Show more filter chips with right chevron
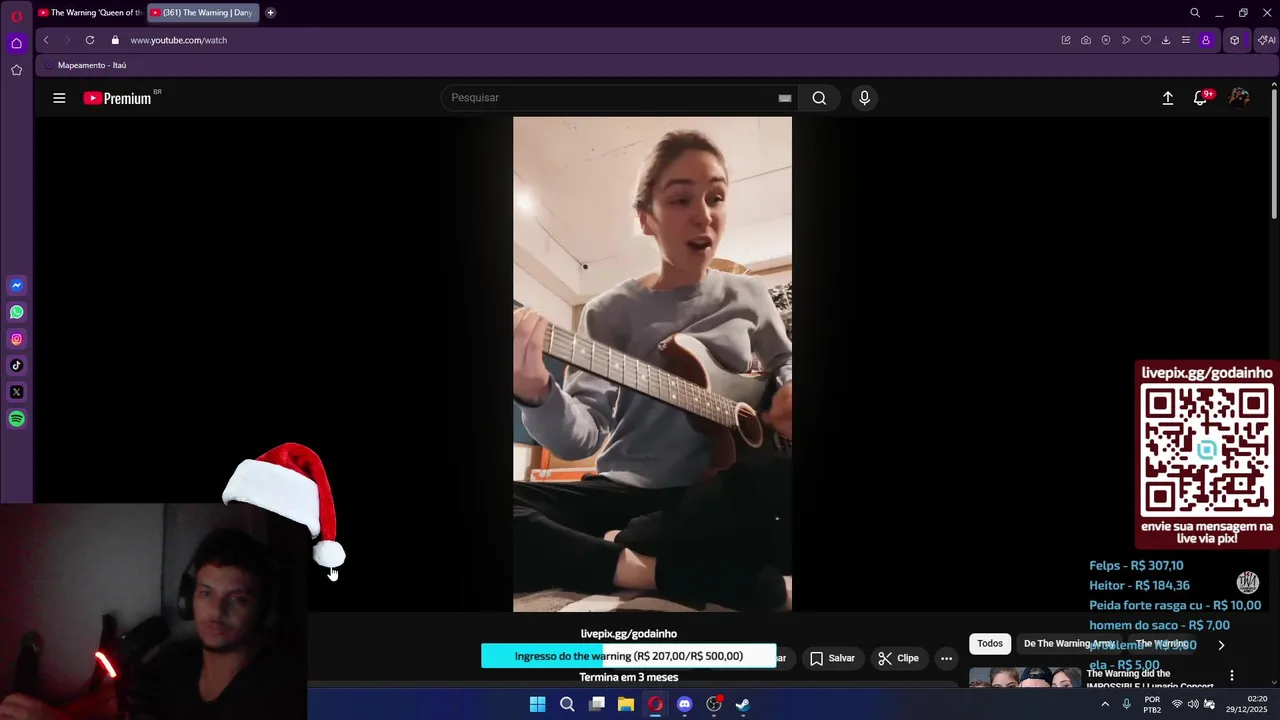The image size is (1280, 720). click(x=1221, y=645)
